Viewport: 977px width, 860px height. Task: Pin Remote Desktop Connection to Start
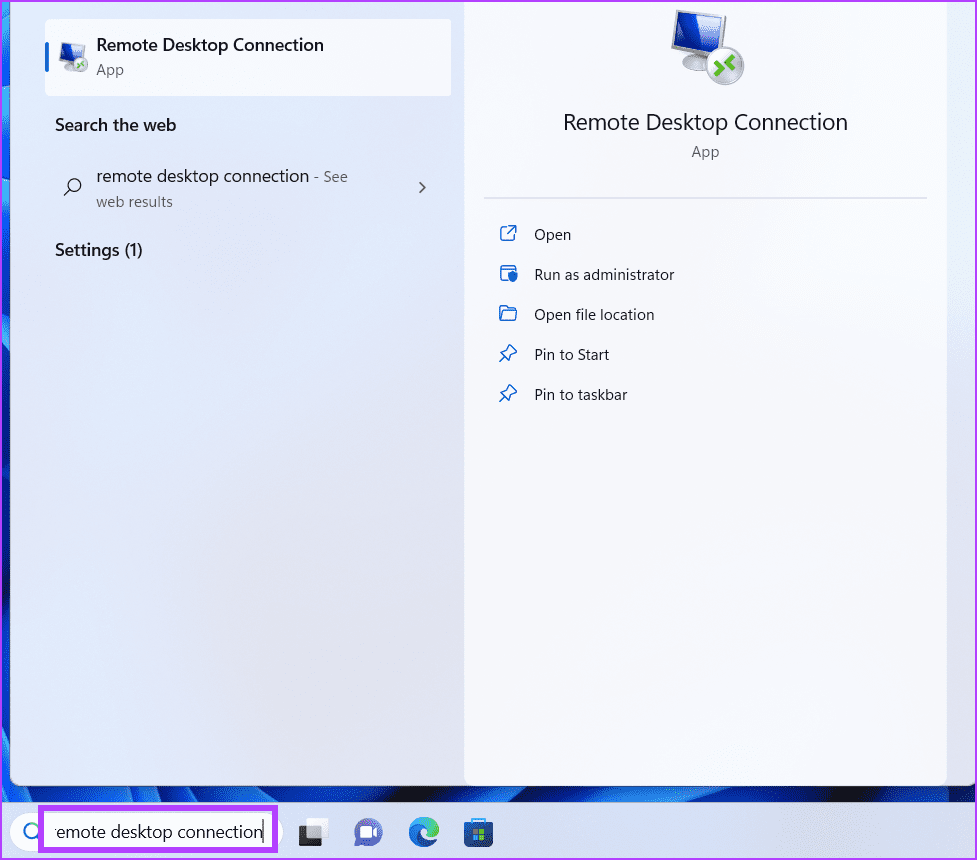click(571, 354)
